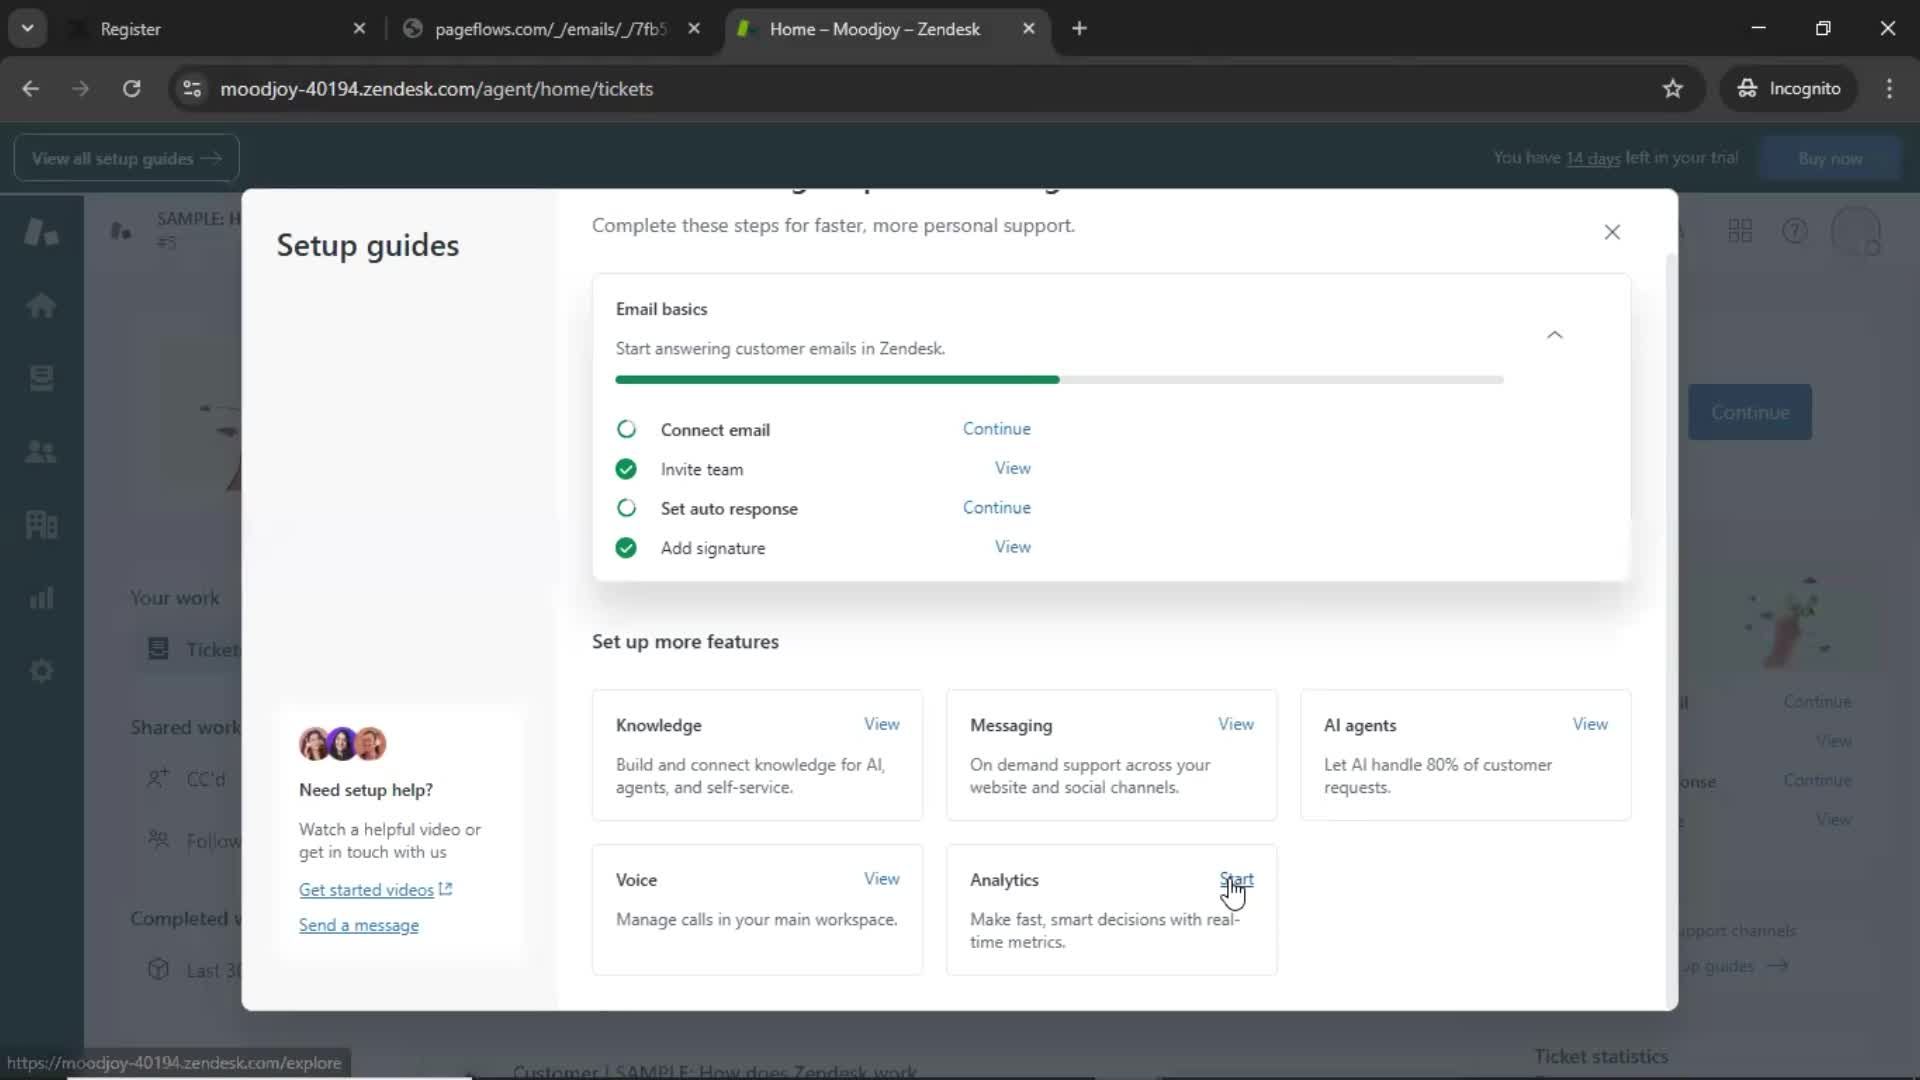Viewport: 1920px width, 1080px height.
Task: Open View on the Messaging card
Action: pos(1235,724)
